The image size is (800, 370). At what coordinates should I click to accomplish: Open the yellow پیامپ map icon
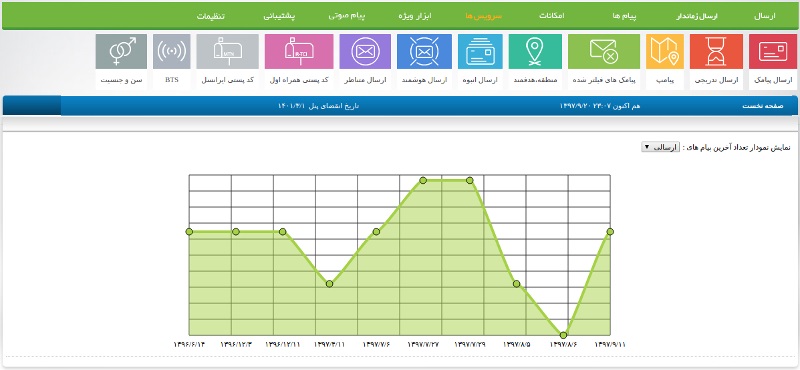point(665,52)
